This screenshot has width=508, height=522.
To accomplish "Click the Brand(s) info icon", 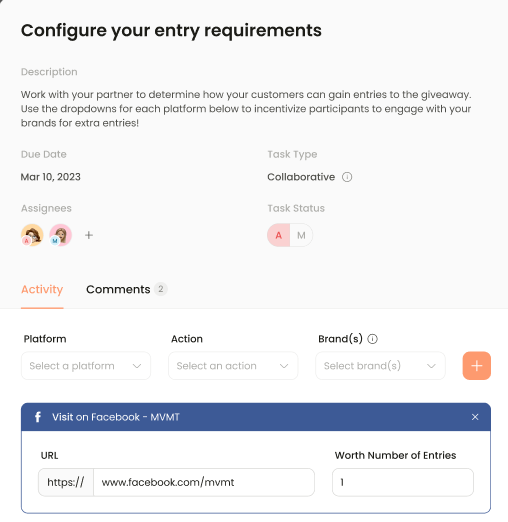I will (372, 339).
